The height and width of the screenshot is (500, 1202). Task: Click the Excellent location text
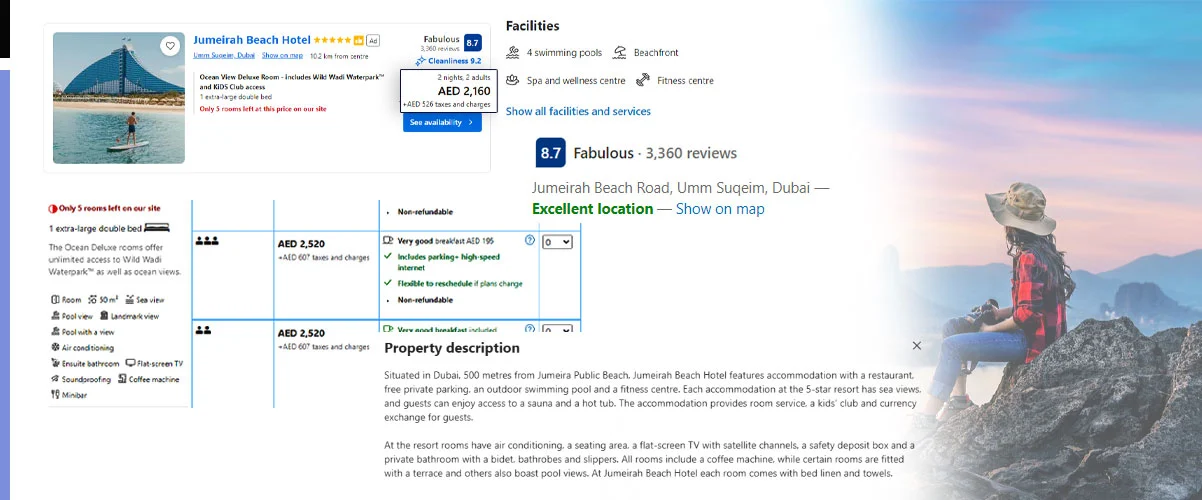tap(592, 209)
